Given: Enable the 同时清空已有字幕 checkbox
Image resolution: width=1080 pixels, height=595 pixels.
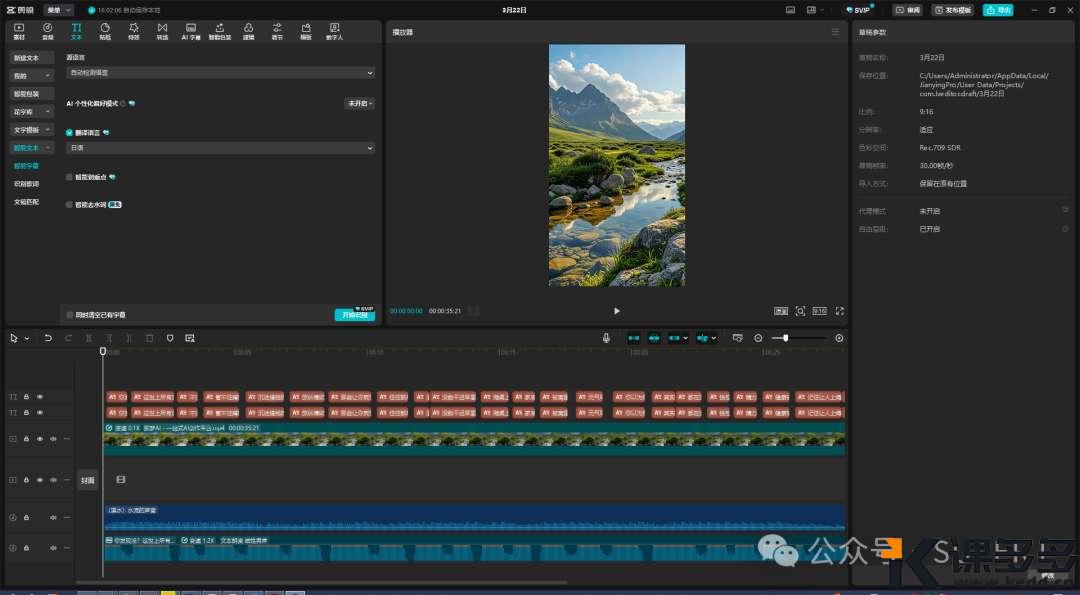Looking at the screenshot, I should (x=69, y=315).
